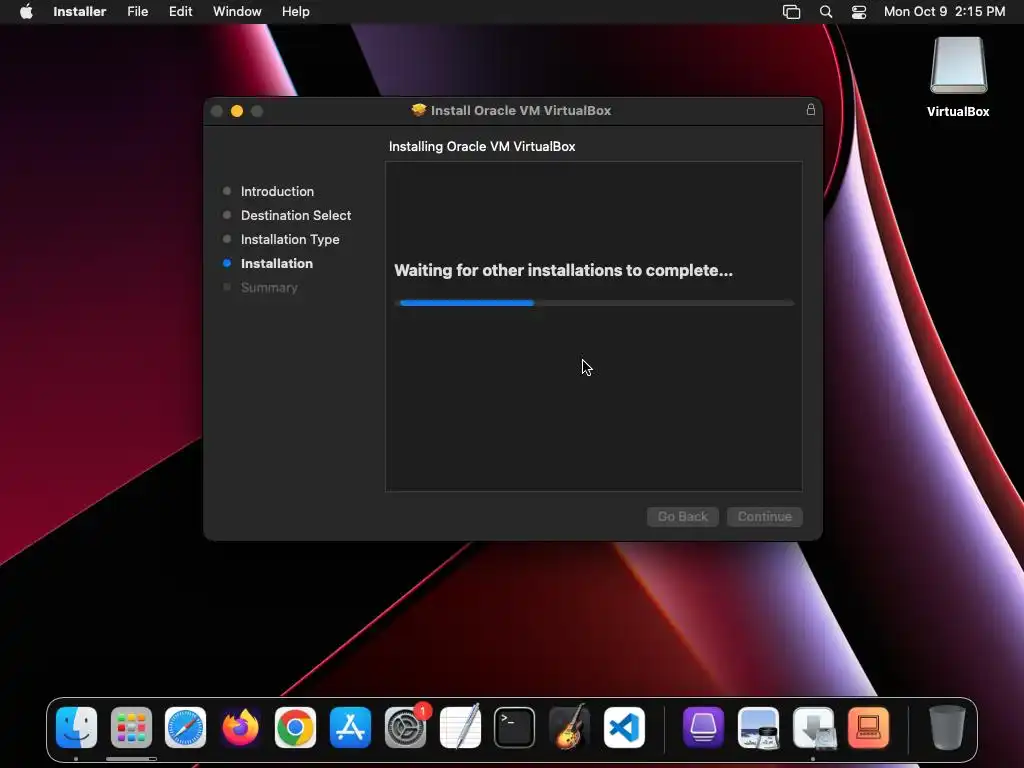Open Control Center from menu bar
The height and width of the screenshot is (768, 1024).
point(859,12)
